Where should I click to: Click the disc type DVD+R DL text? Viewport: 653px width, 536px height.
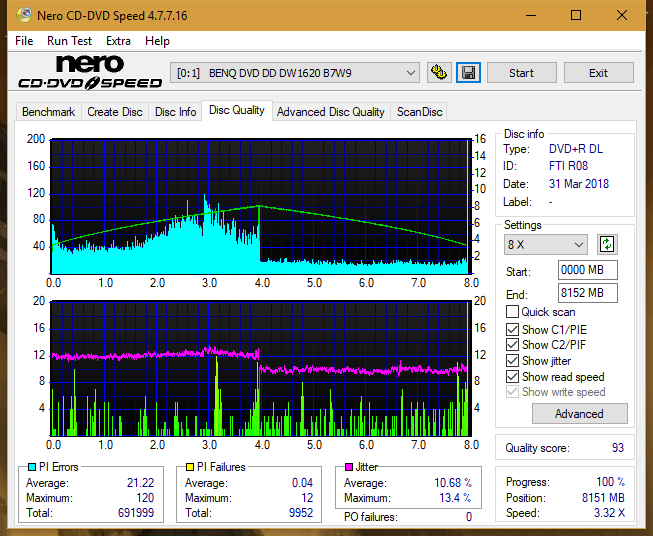(576, 149)
